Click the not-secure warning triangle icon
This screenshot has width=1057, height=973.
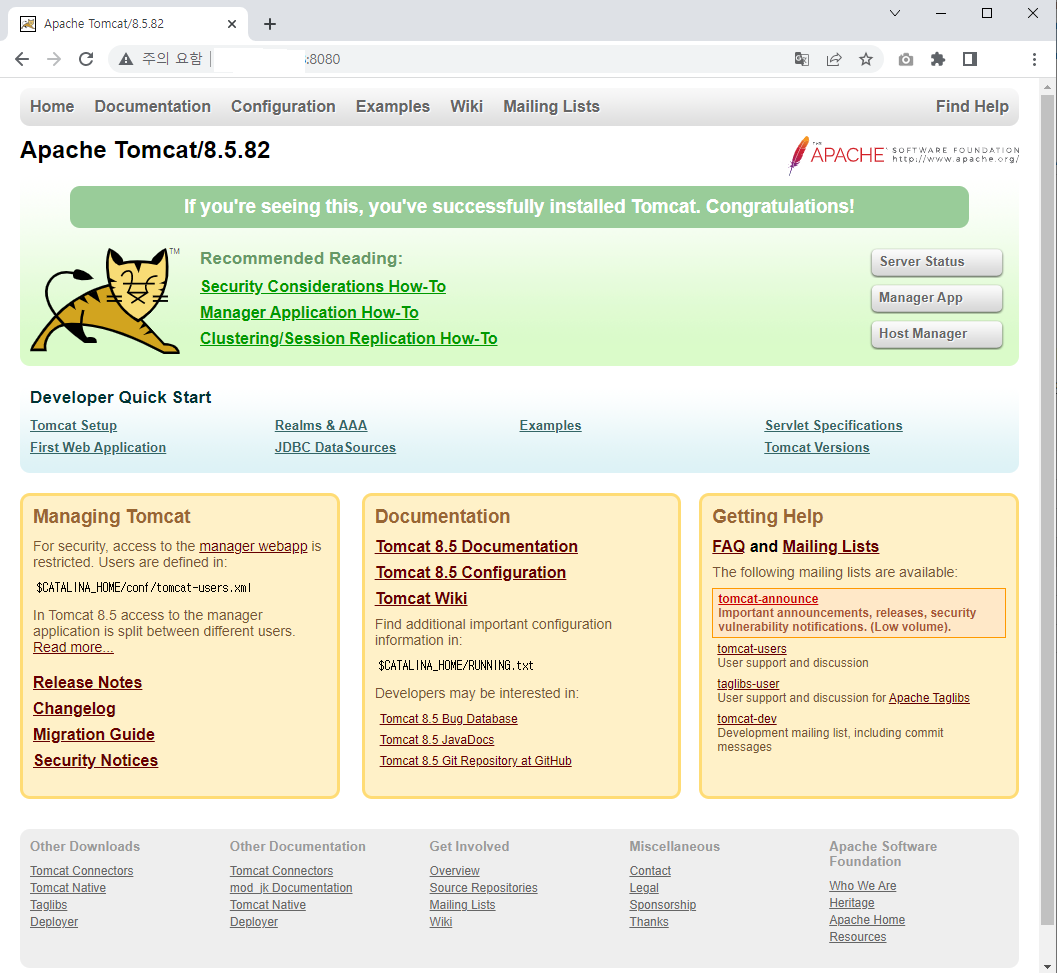click(126, 59)
